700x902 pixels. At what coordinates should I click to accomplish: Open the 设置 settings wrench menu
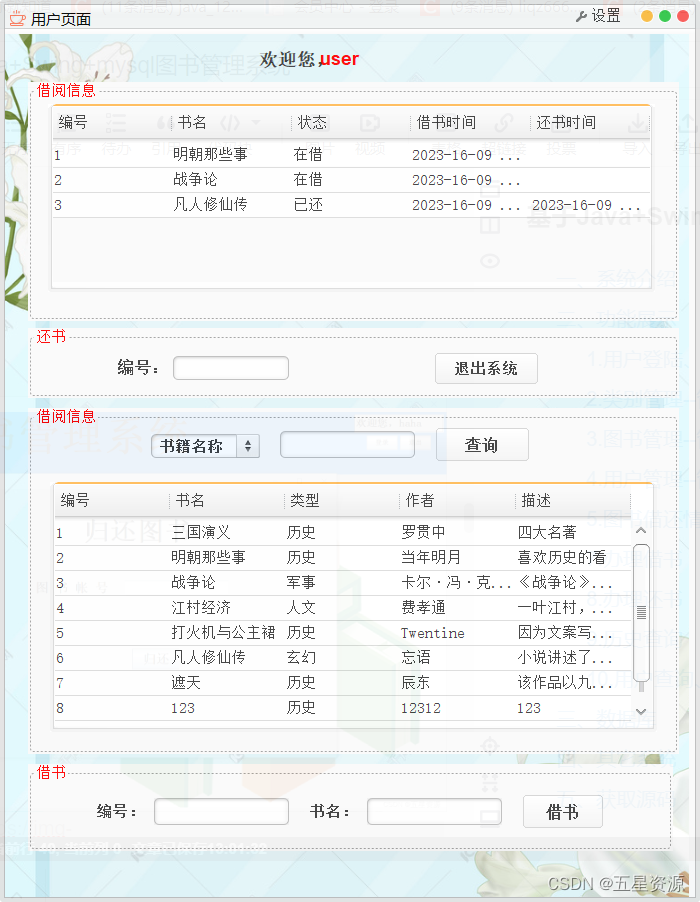coord(598,16)
